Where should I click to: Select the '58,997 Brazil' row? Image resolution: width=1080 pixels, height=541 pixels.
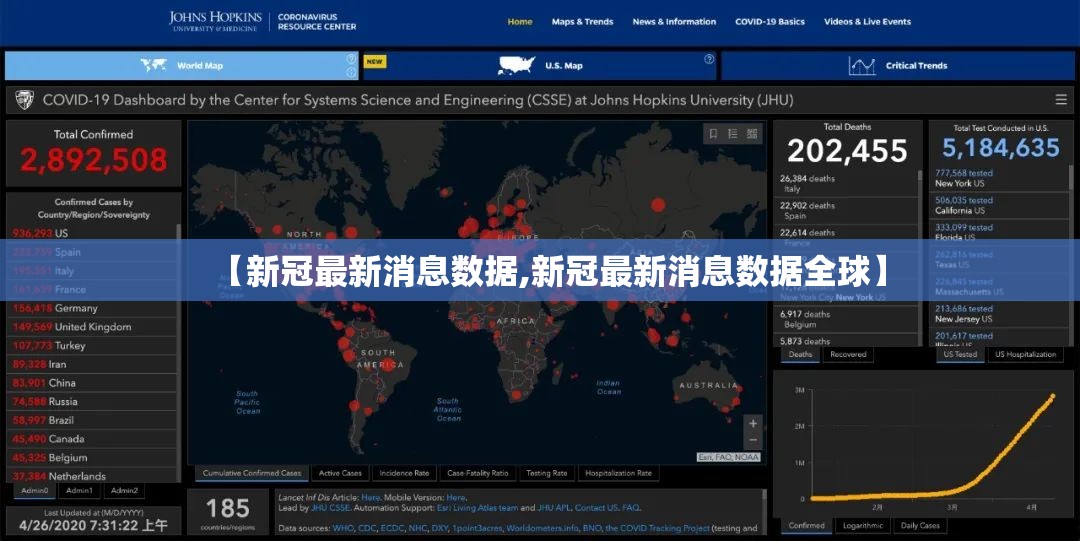click(x=92, y=420)
